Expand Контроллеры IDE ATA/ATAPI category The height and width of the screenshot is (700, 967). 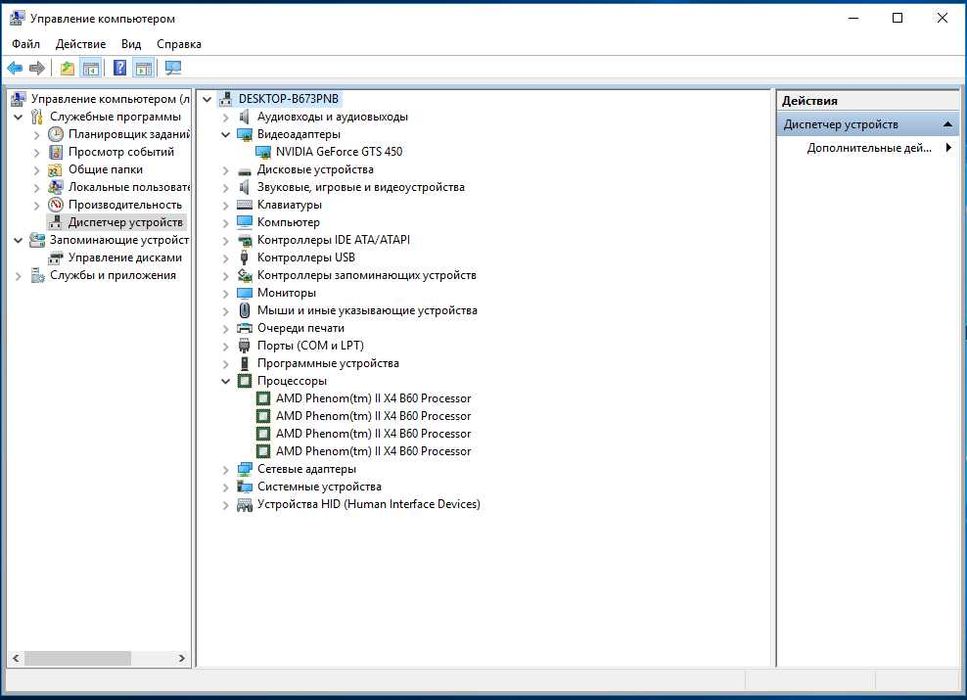[x=226, y=241]
